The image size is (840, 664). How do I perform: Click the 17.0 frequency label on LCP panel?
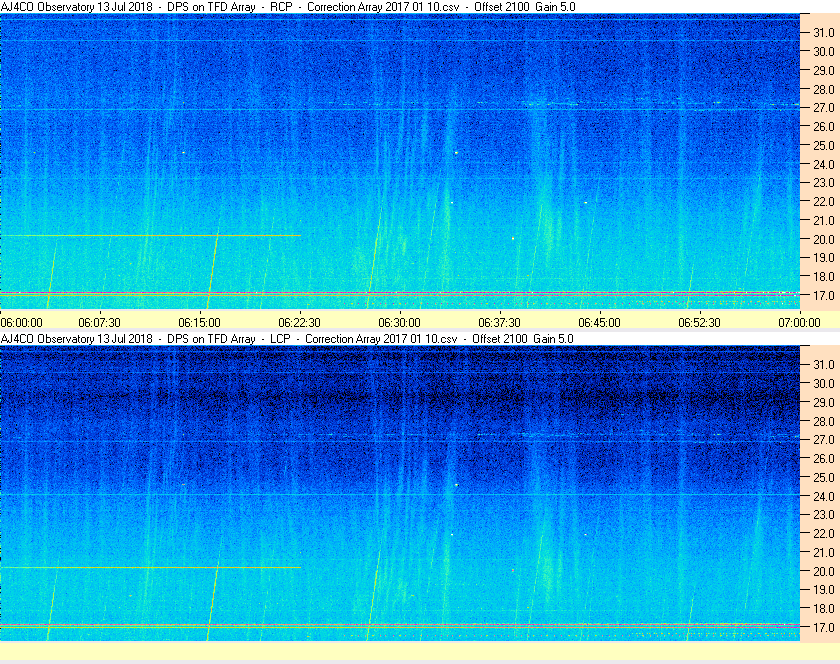pos(824,627)
